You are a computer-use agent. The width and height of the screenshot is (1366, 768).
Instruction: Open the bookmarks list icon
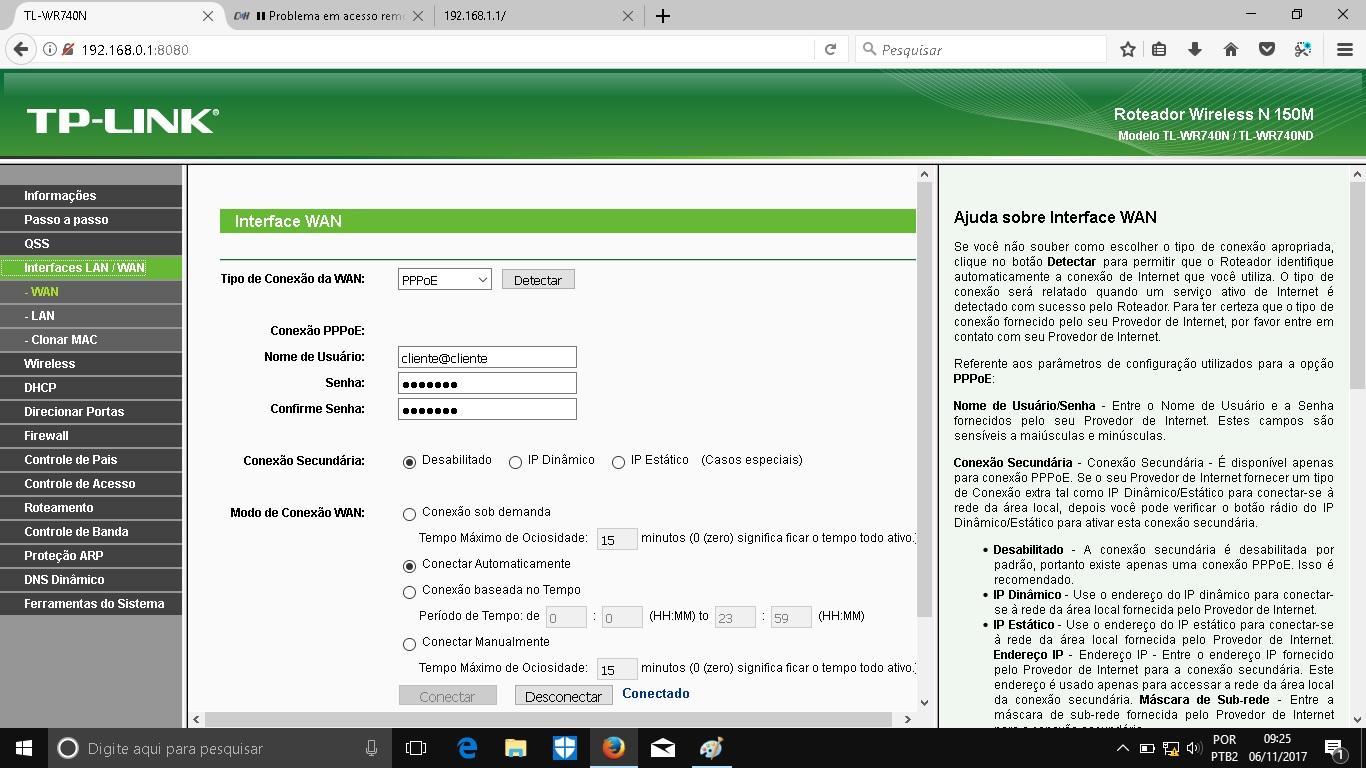pyautogui.click(x=1159, y=49)
